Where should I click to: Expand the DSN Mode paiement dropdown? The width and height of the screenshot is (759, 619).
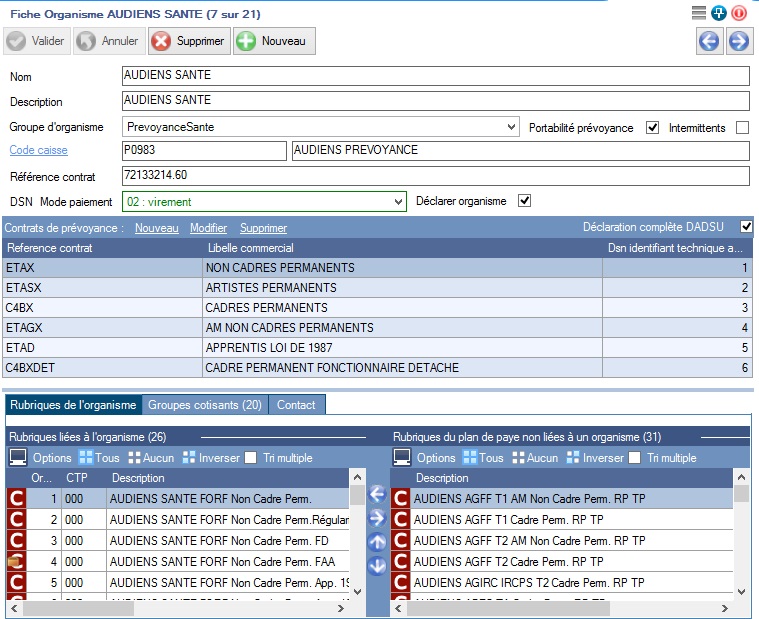click(x=399, y=202)
